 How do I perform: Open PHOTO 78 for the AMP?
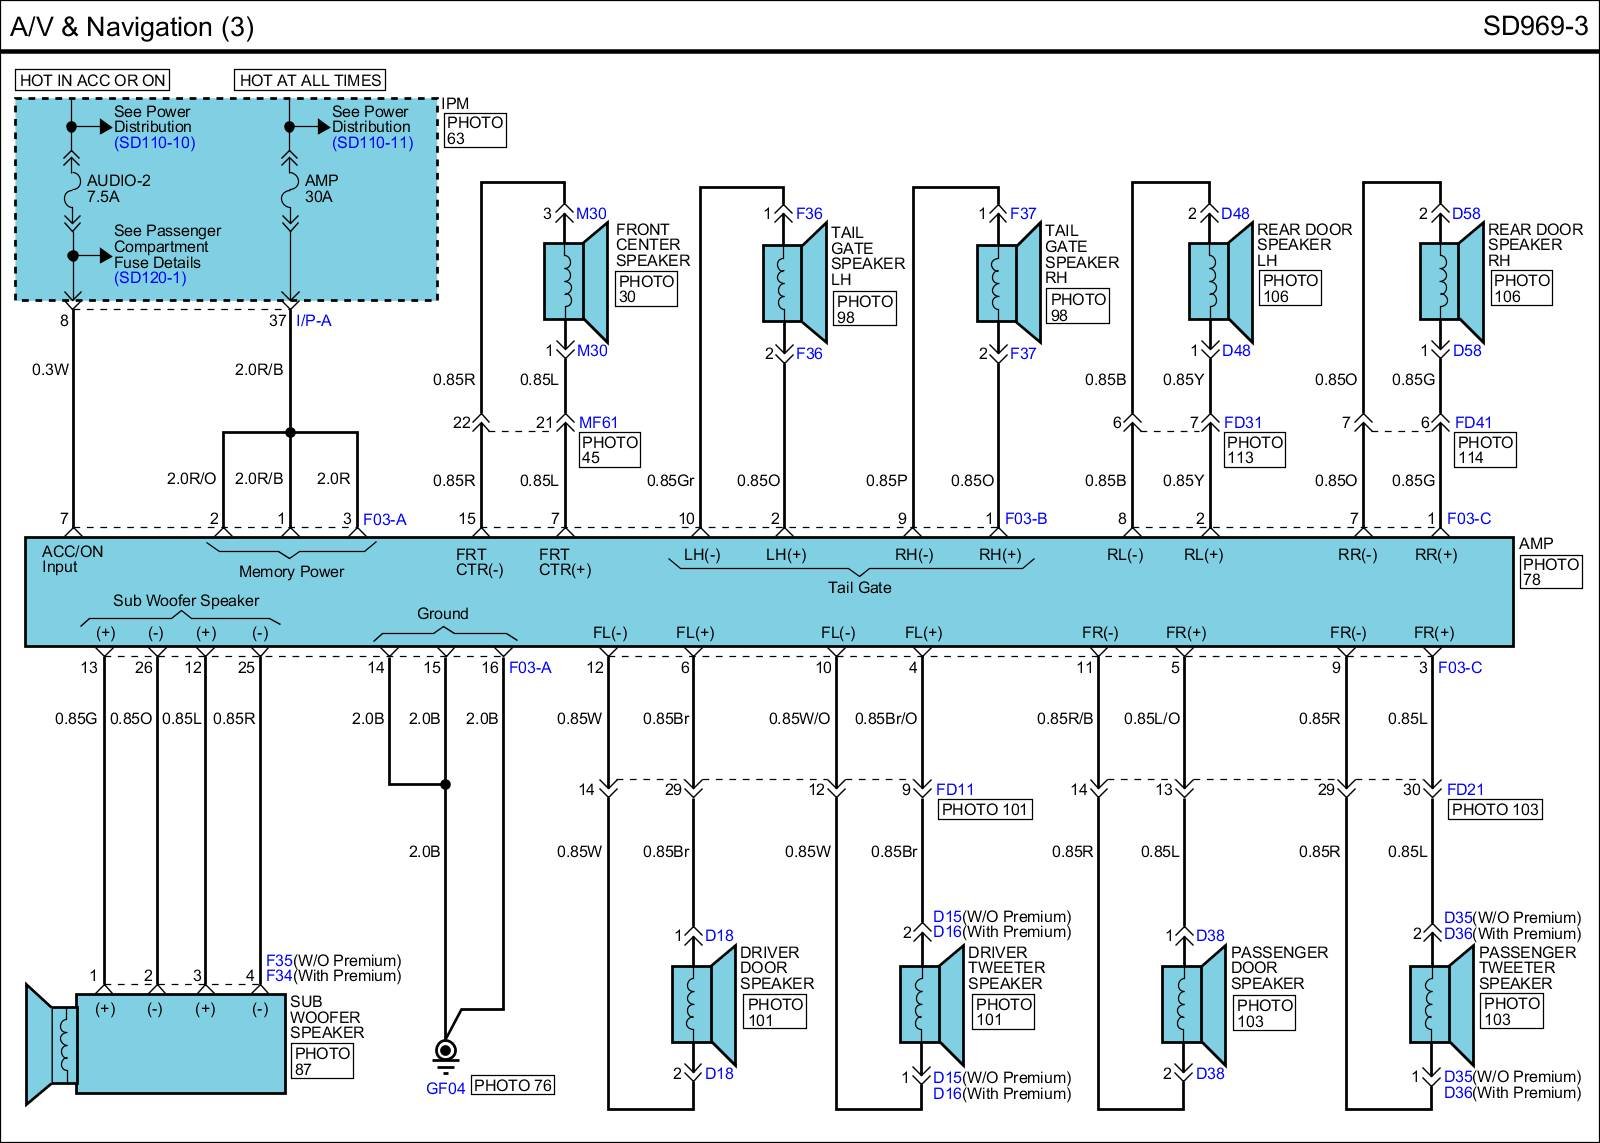[1550, 571]
